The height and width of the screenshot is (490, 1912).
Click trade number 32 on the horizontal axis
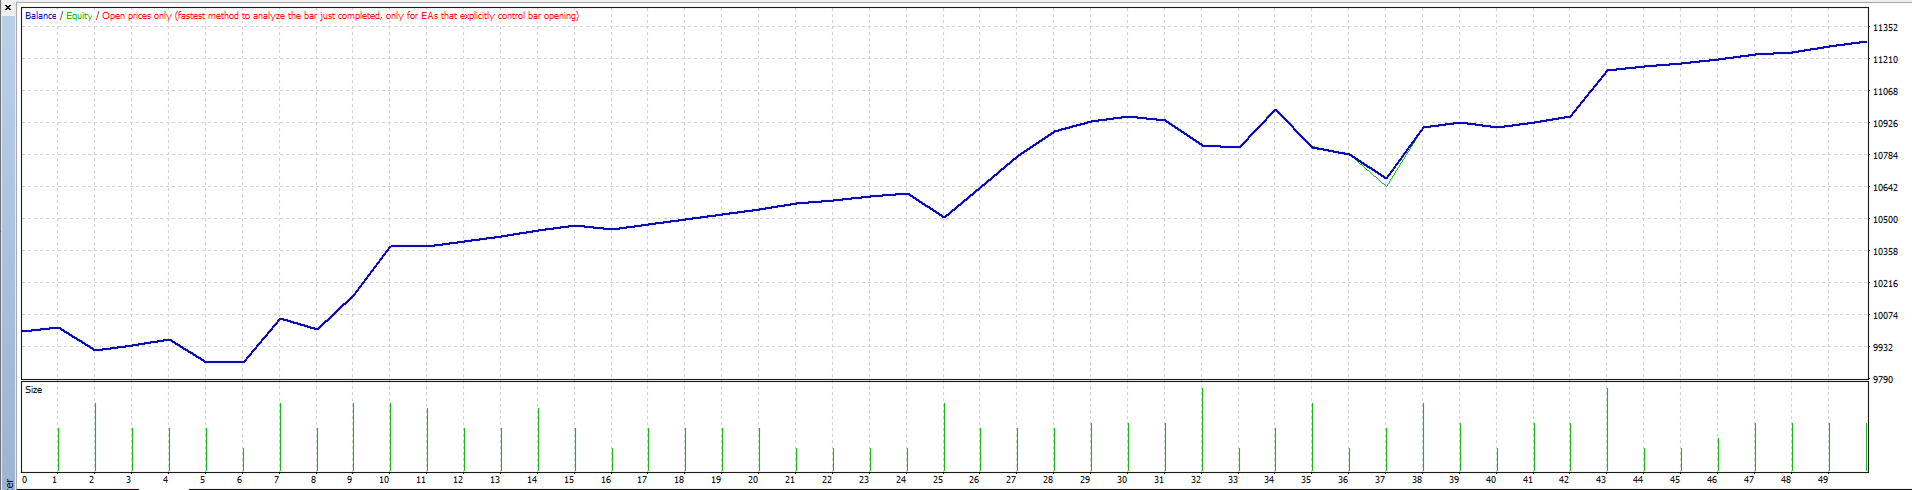pyautogui.click(x=1196, y=480)
